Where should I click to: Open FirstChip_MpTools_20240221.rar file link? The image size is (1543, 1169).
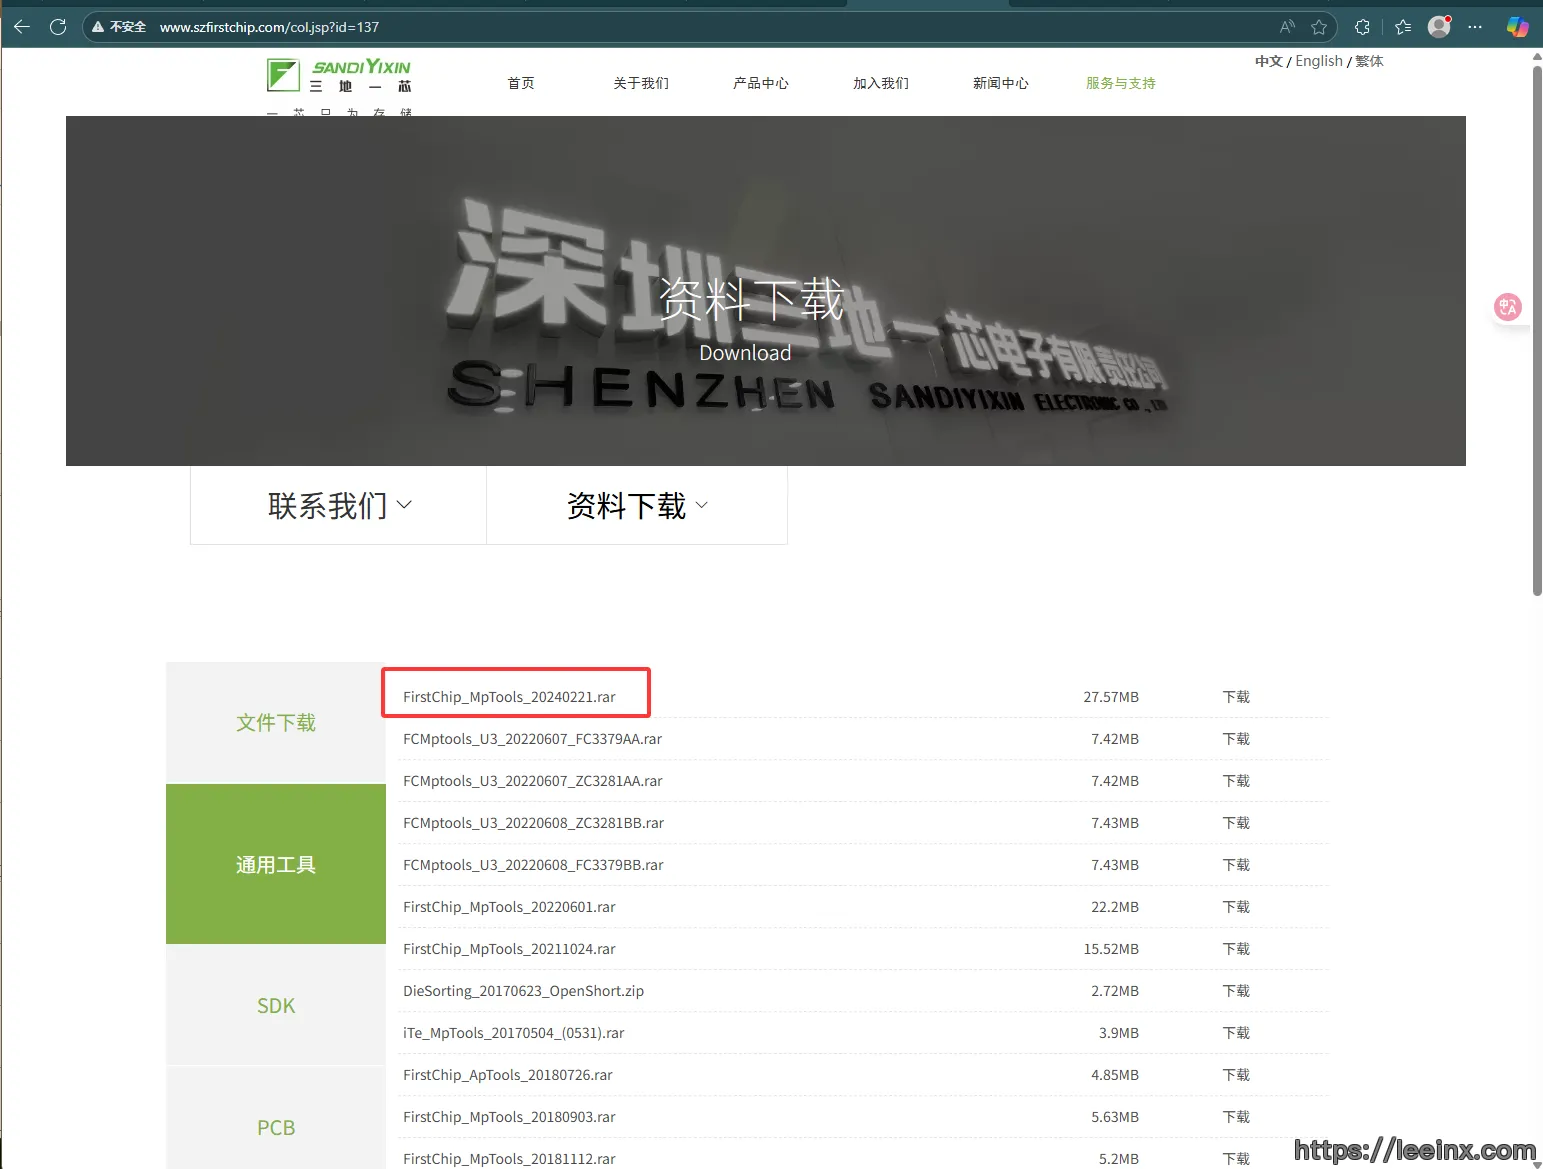pos(509,697)
